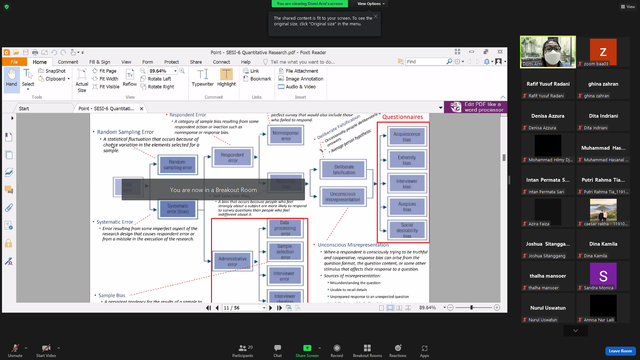Rotate the page right
Screen dimensions: 640x360
(x=157, y=87)
